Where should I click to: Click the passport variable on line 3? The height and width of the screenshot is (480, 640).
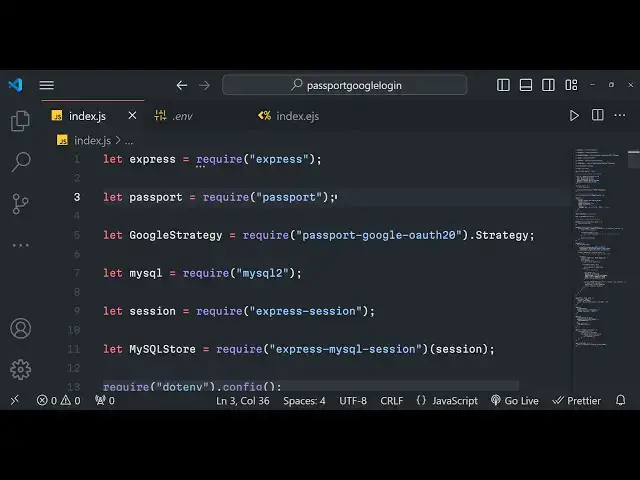pos(156,197)
